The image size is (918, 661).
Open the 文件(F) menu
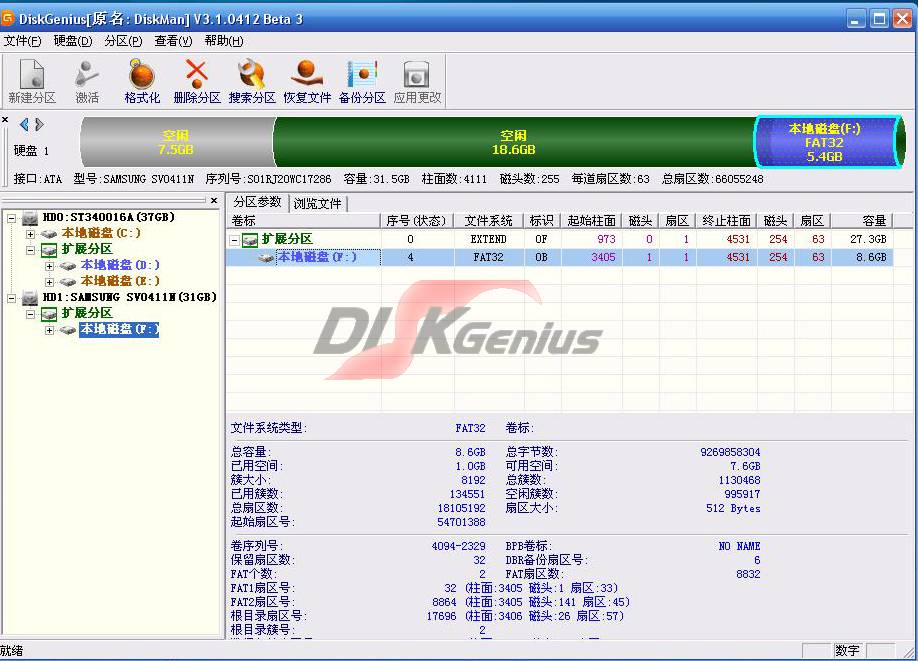22,41
